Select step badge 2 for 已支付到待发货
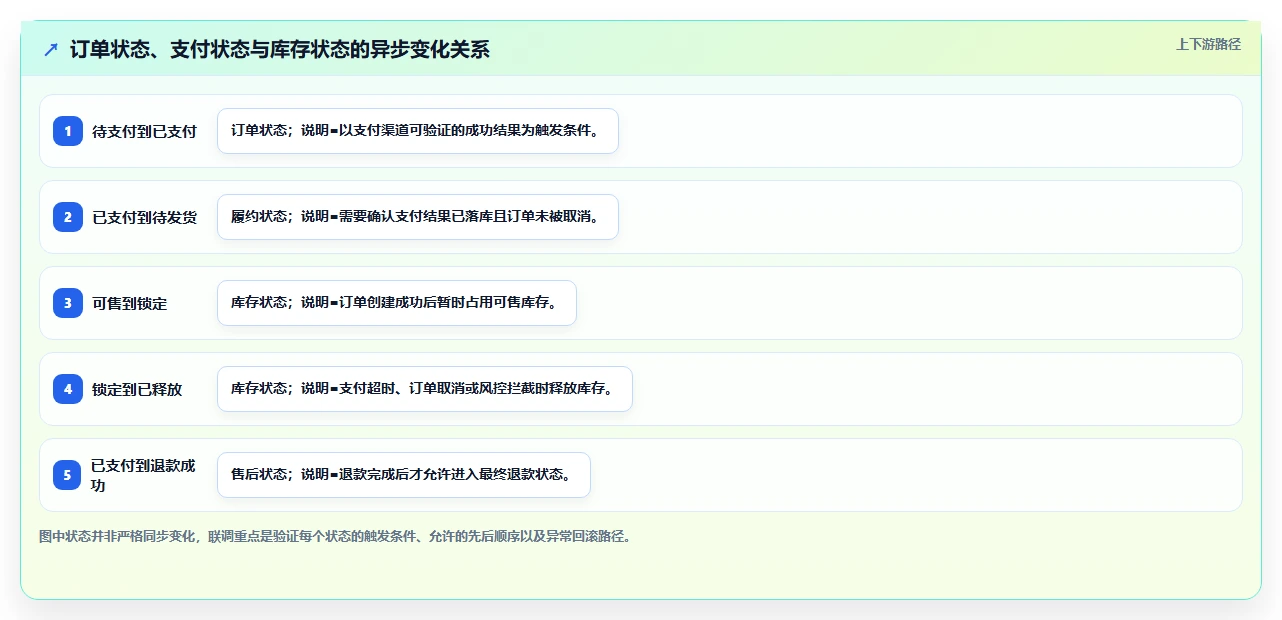 (x=68, y=217)
